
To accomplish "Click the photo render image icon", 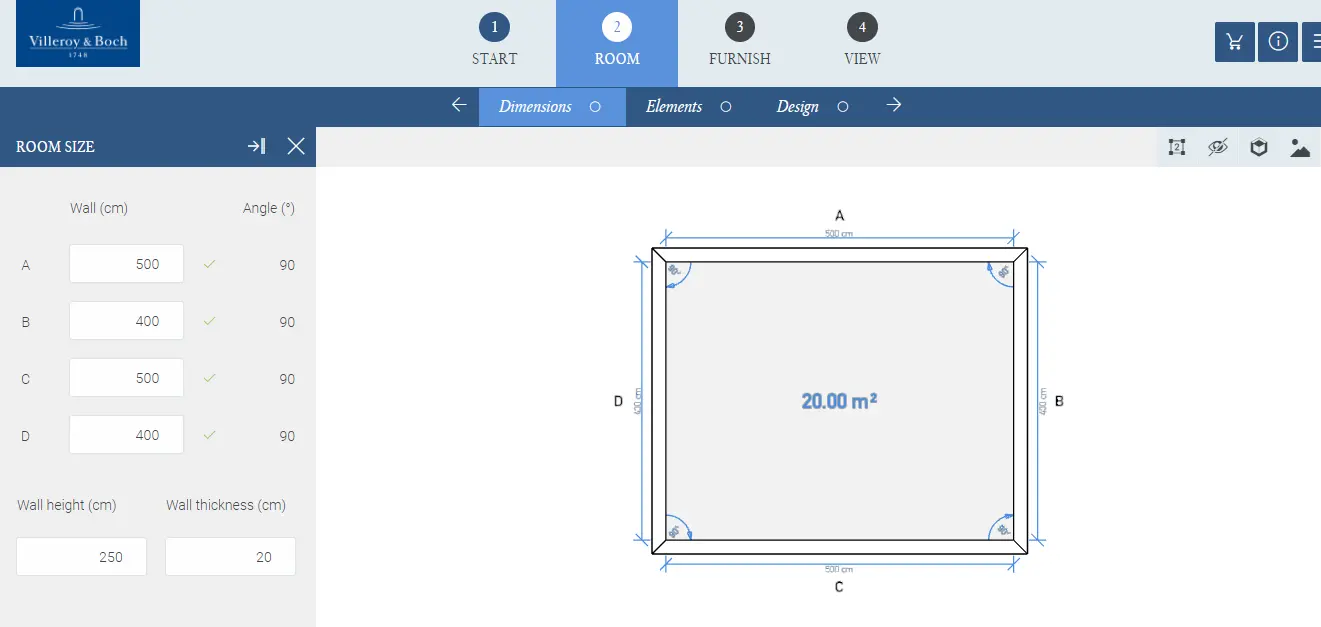I will [x=1299, y=148].
